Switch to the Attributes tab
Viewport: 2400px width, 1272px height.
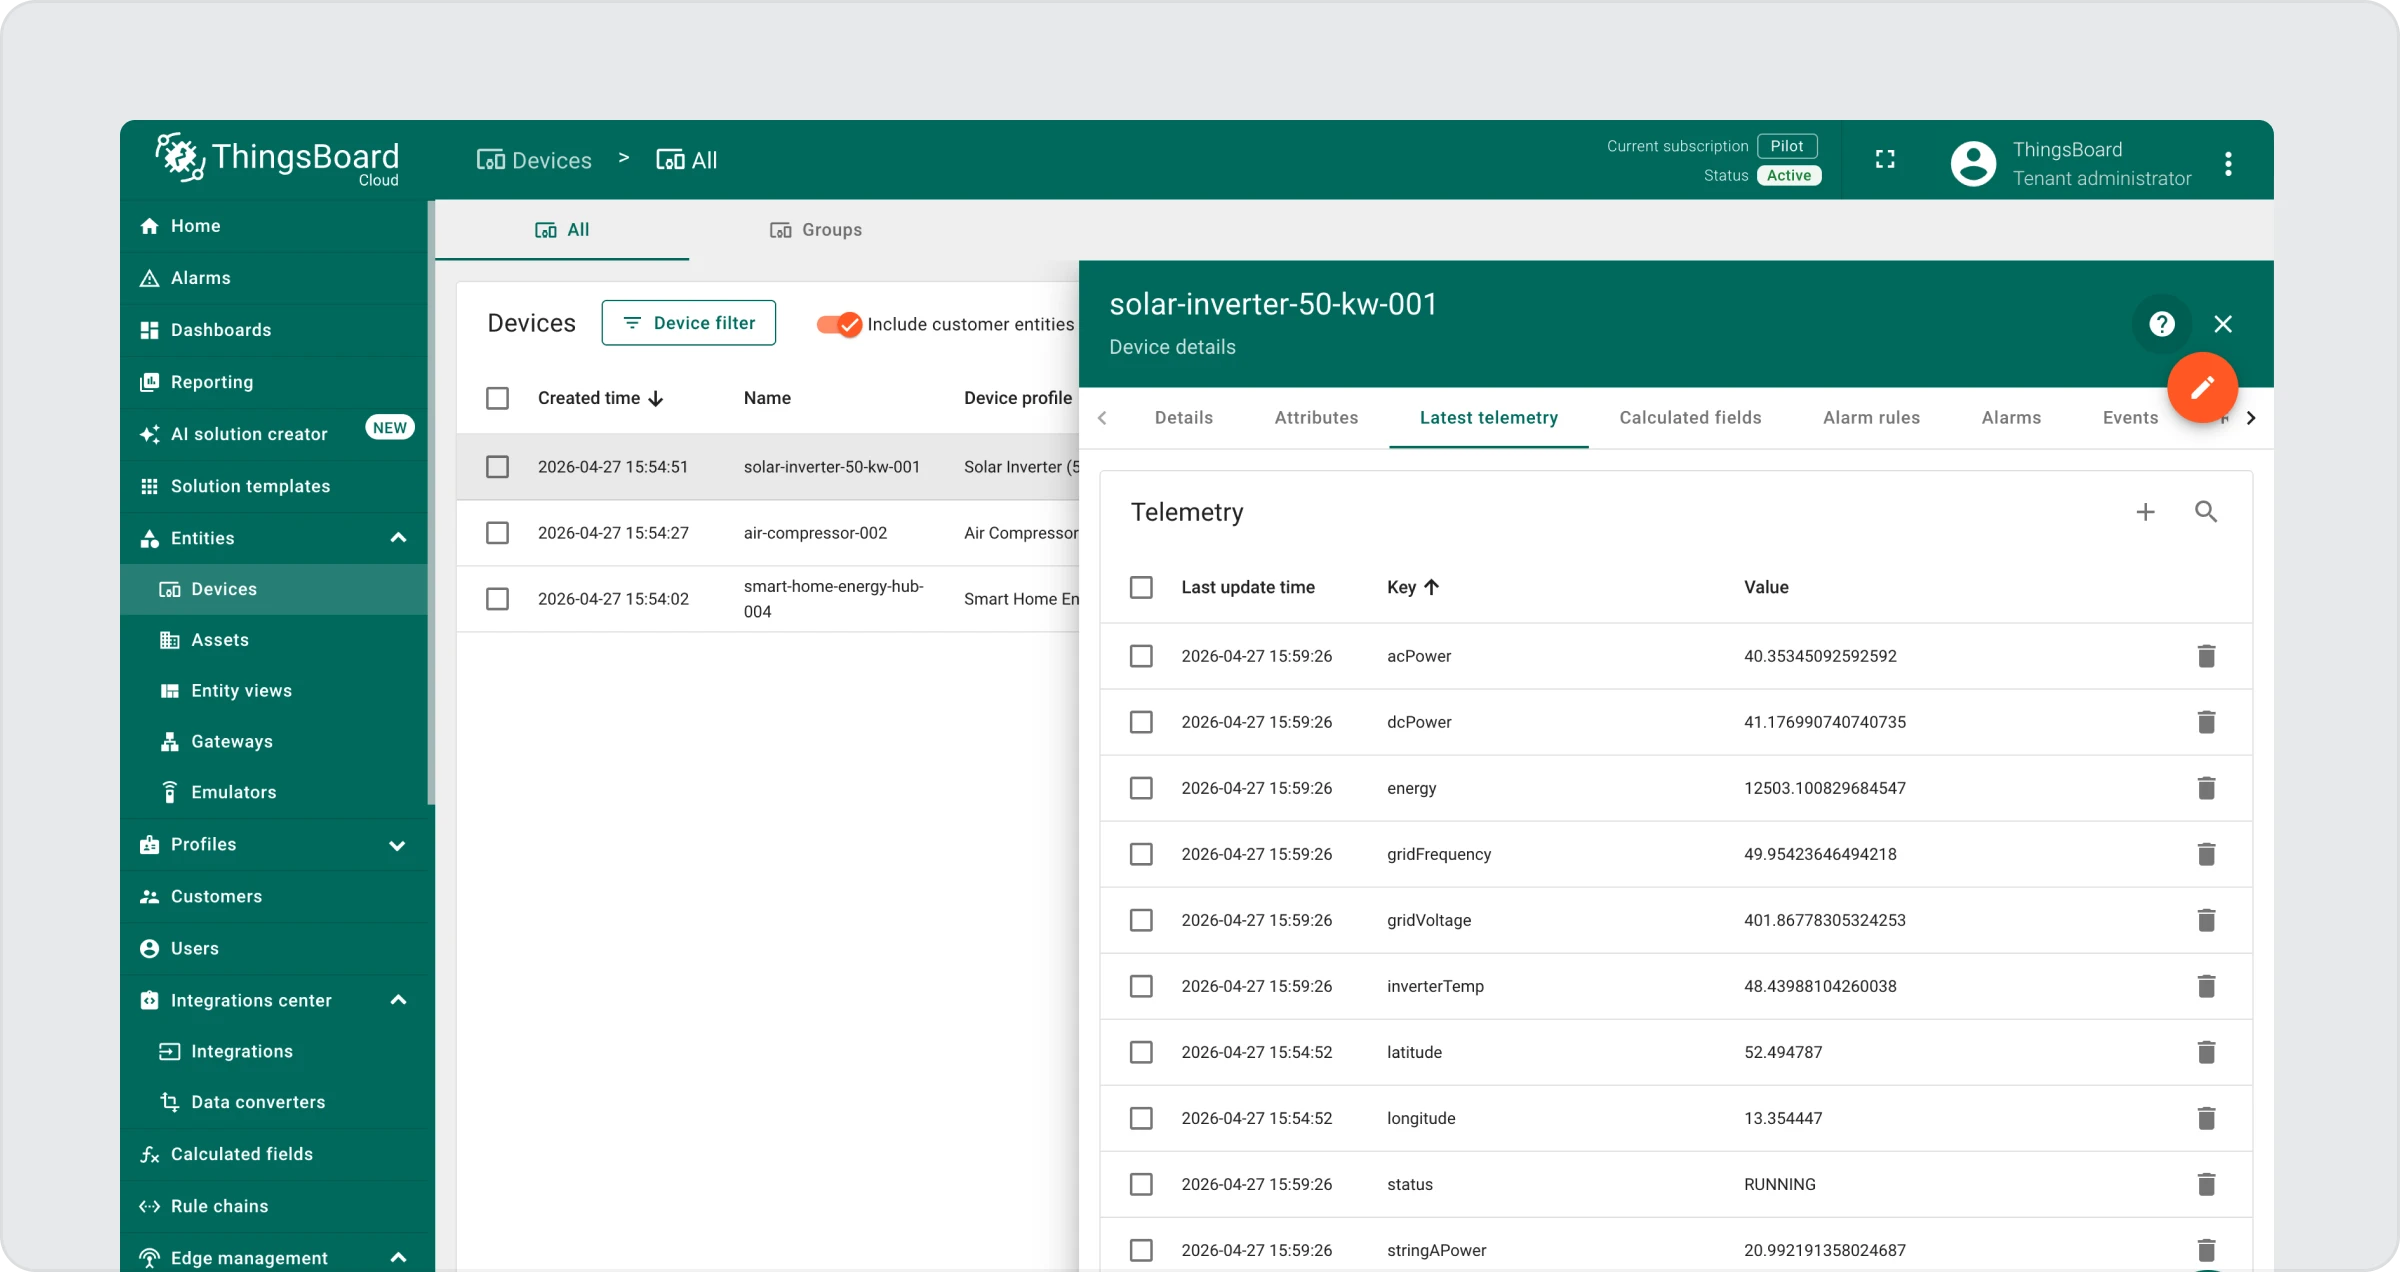[x=1316, y=418]
